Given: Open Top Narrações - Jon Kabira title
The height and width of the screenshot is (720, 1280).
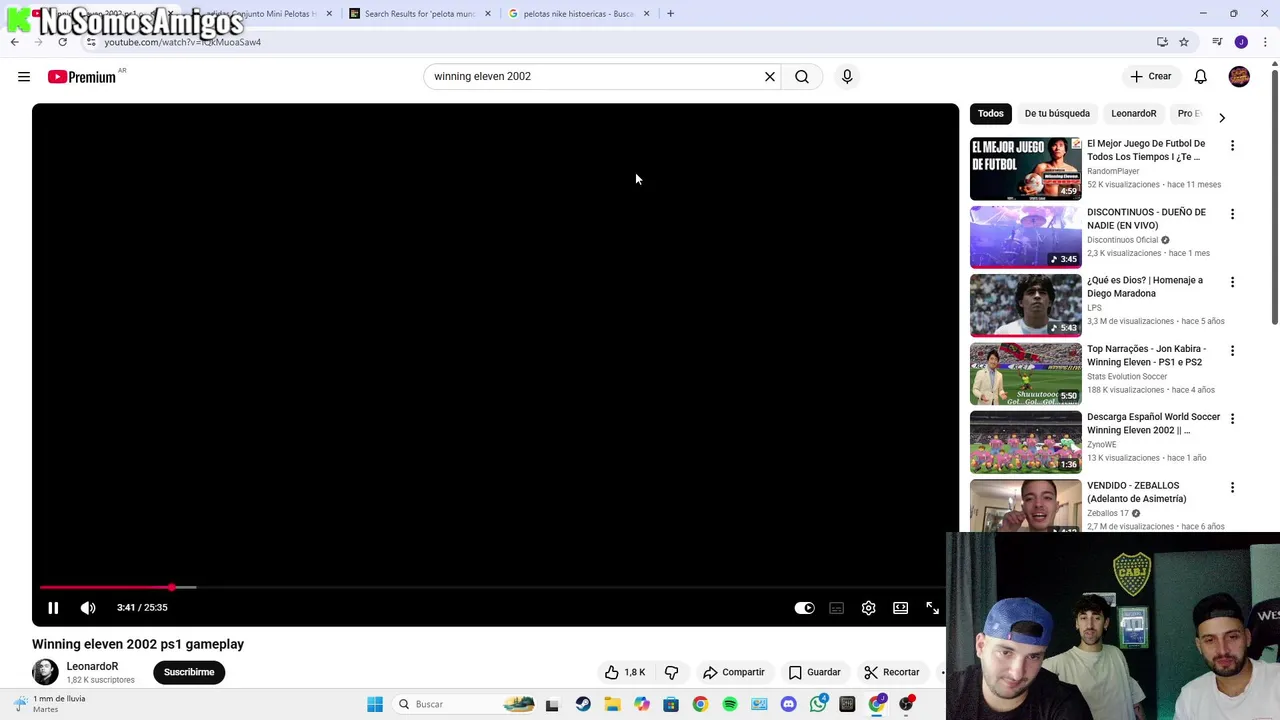Looking at the screenshot, I should click(1147, 355).
